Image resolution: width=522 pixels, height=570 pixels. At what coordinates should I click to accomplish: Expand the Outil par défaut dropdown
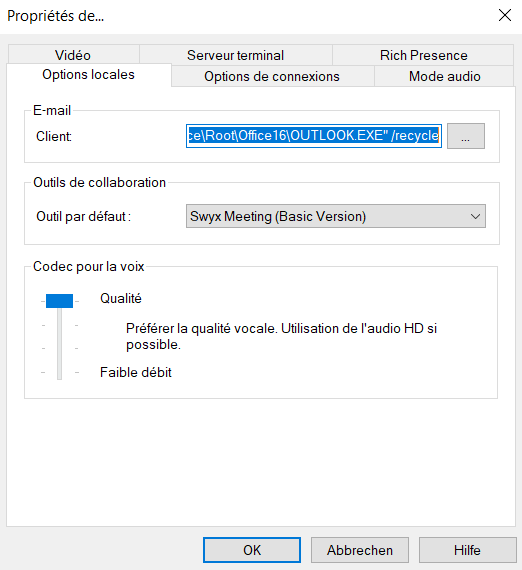336,216
